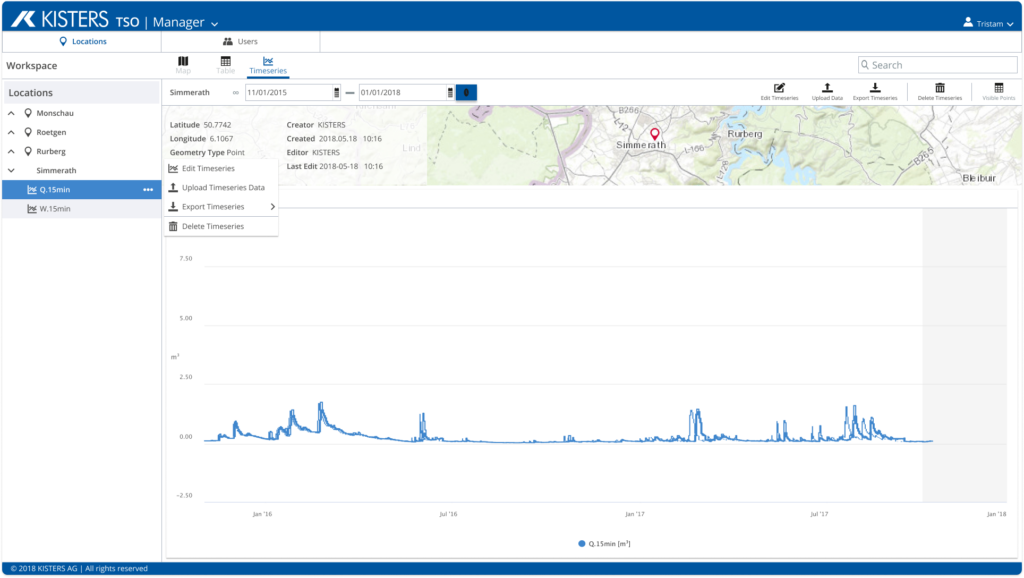Click the Visible Points grid icon
The height and width of the screenshot is (578, 1024).
pos(998,88)
